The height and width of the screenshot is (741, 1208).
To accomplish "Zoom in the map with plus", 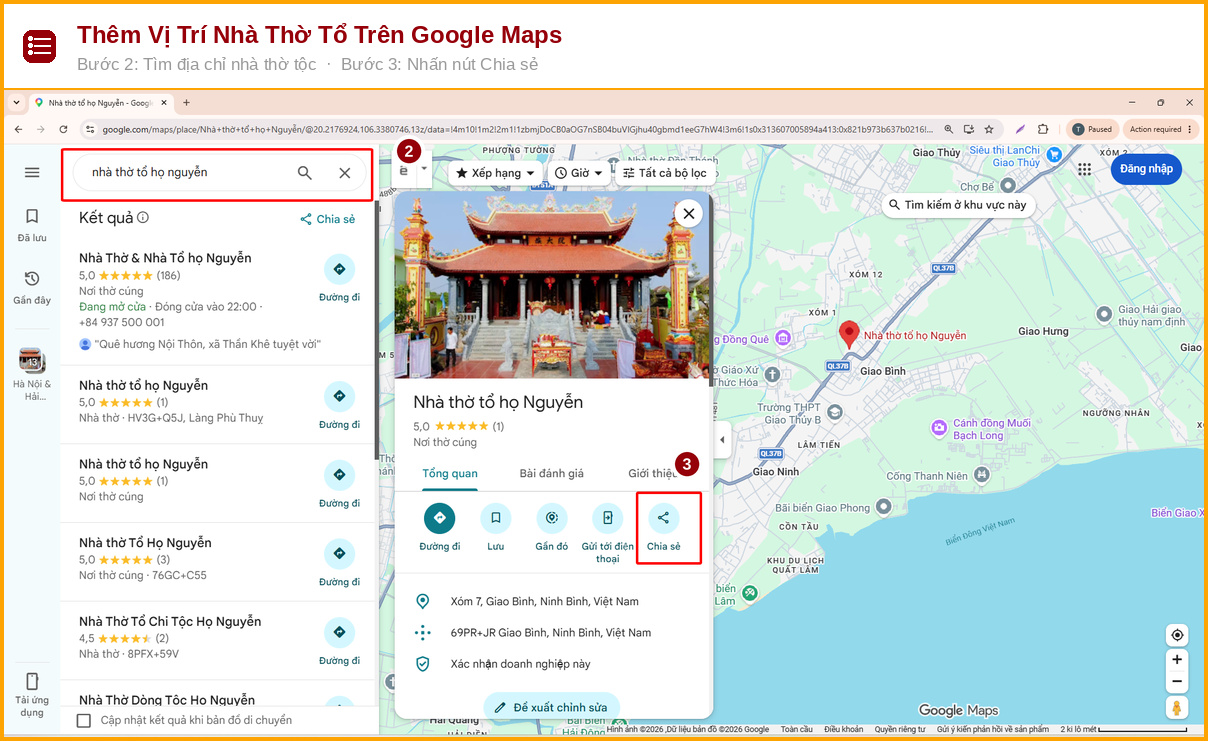I will point(1177,660).
